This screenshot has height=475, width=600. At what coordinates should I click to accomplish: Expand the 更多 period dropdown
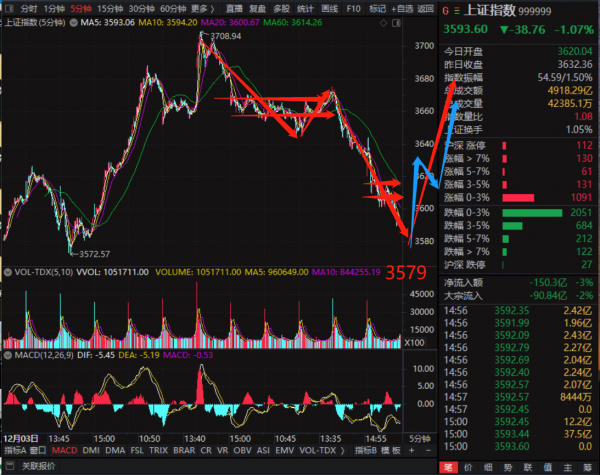(201, 8)
